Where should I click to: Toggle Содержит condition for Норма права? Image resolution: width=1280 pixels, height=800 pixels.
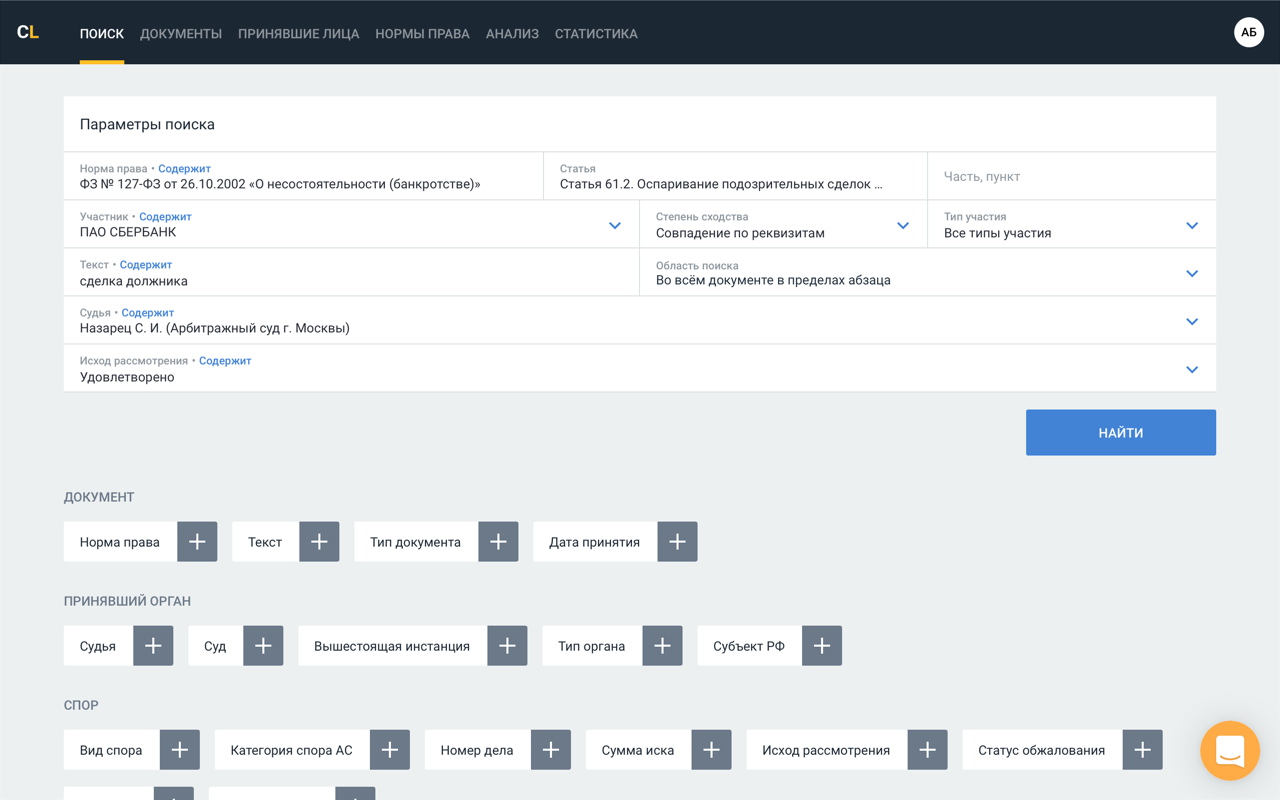tap(184, 169)
